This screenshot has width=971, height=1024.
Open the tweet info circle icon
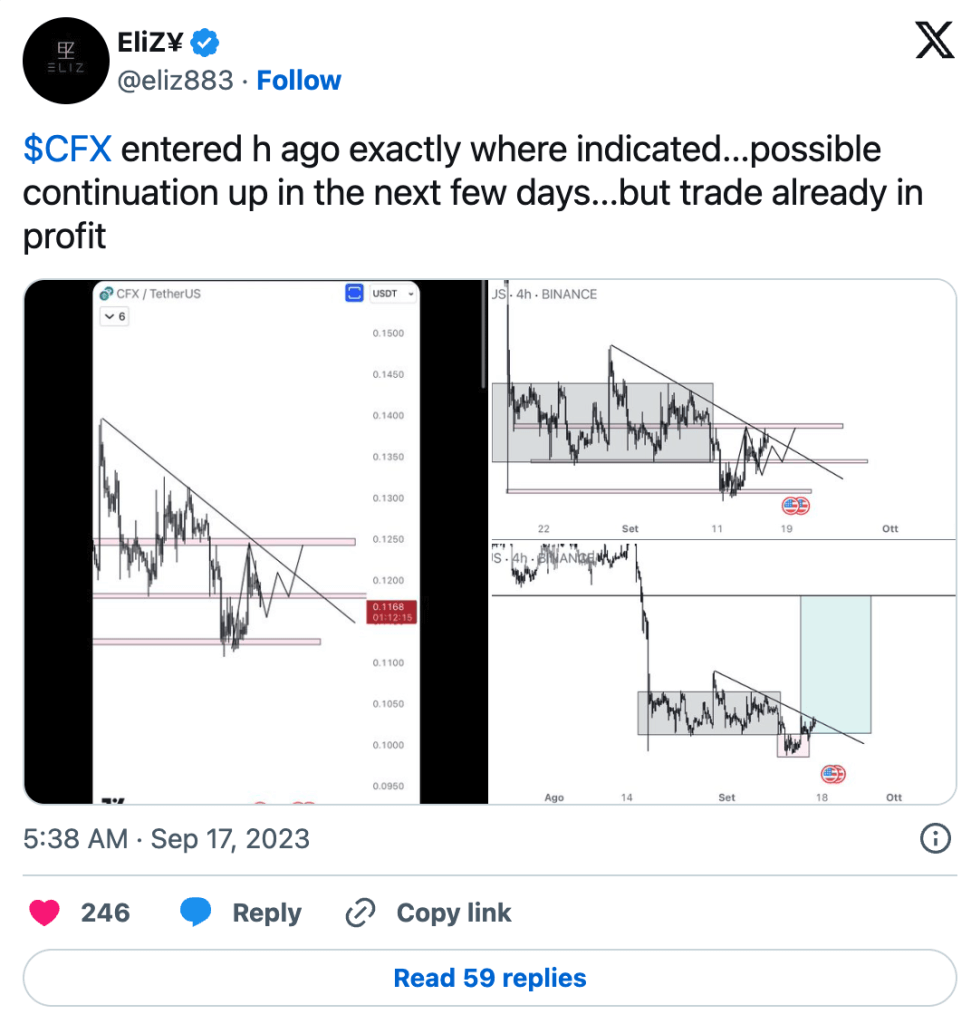click(x=935, y=839)
